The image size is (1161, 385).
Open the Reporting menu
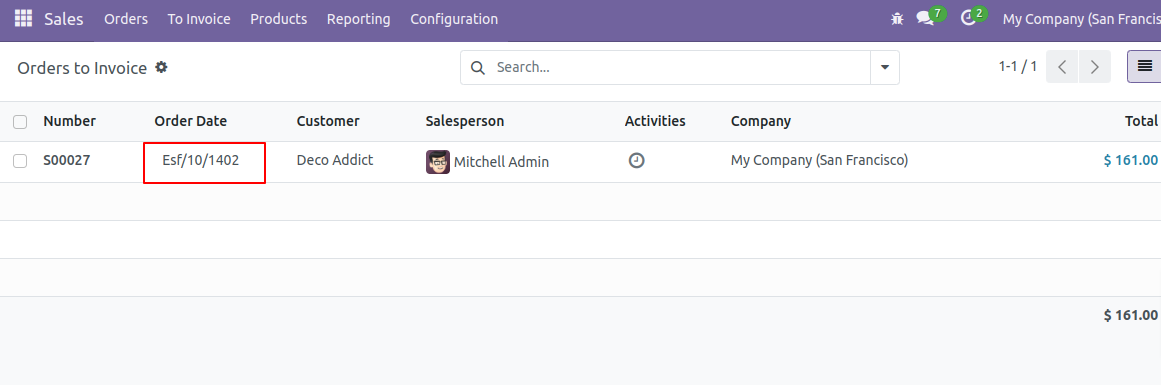pos(358,19)
